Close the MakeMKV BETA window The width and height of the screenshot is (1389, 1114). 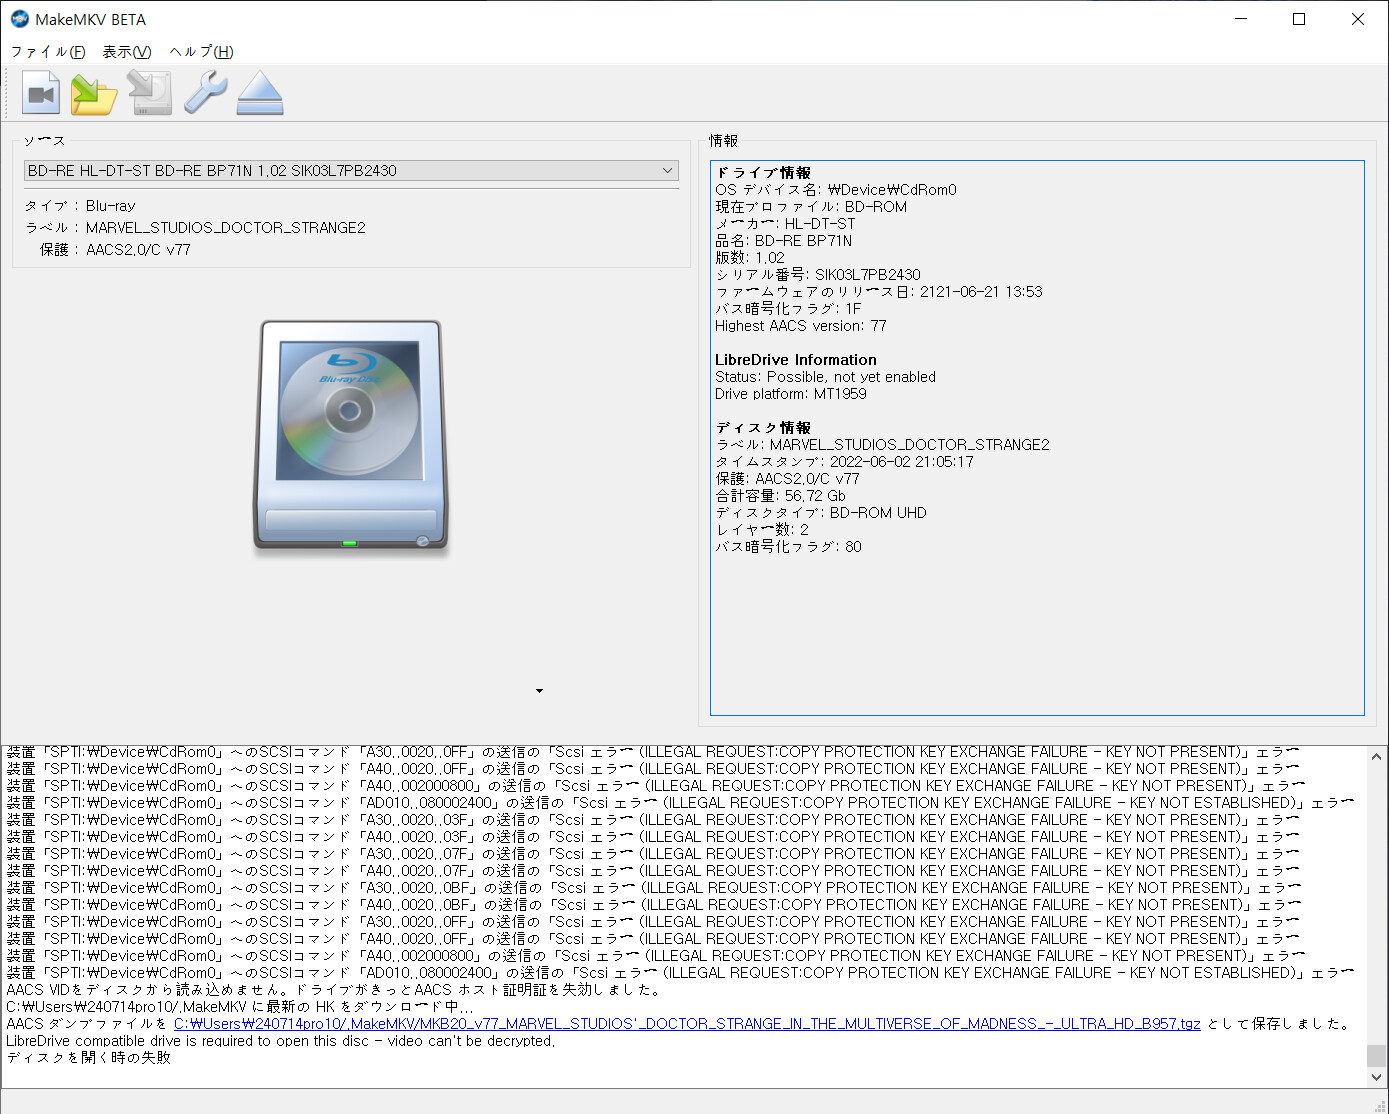pos(1358,19)
